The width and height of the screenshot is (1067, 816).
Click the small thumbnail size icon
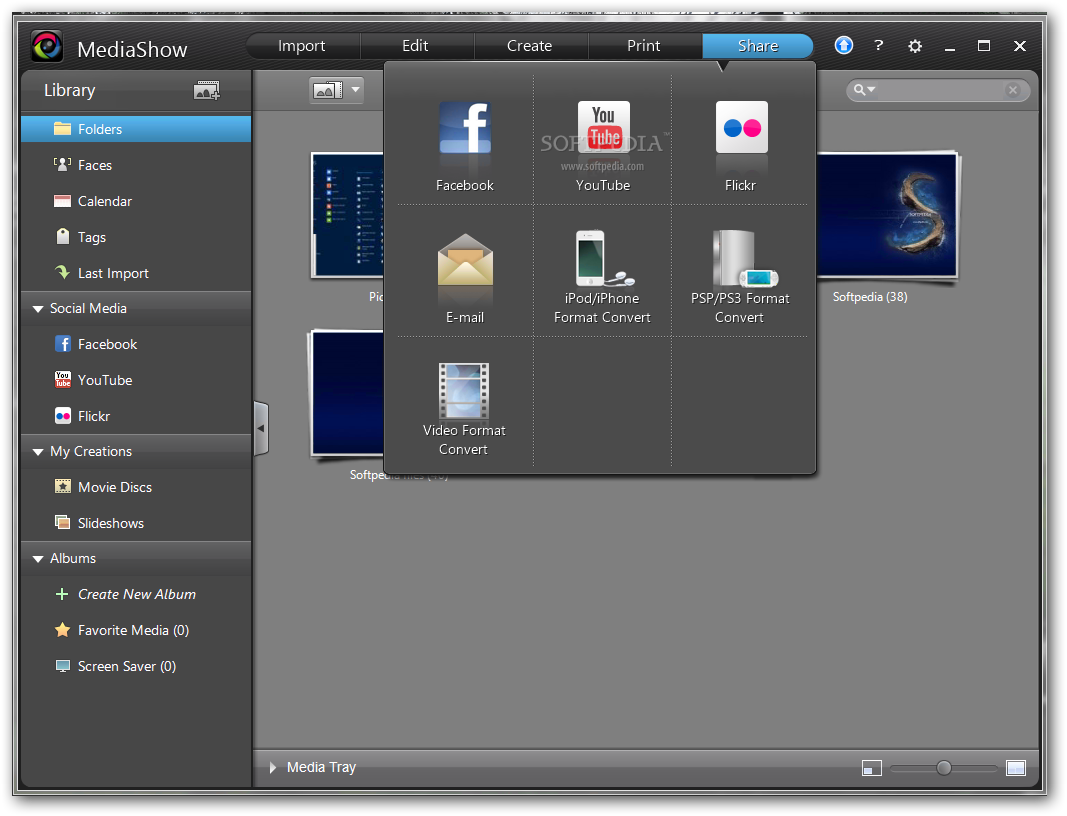click(872, 768)
